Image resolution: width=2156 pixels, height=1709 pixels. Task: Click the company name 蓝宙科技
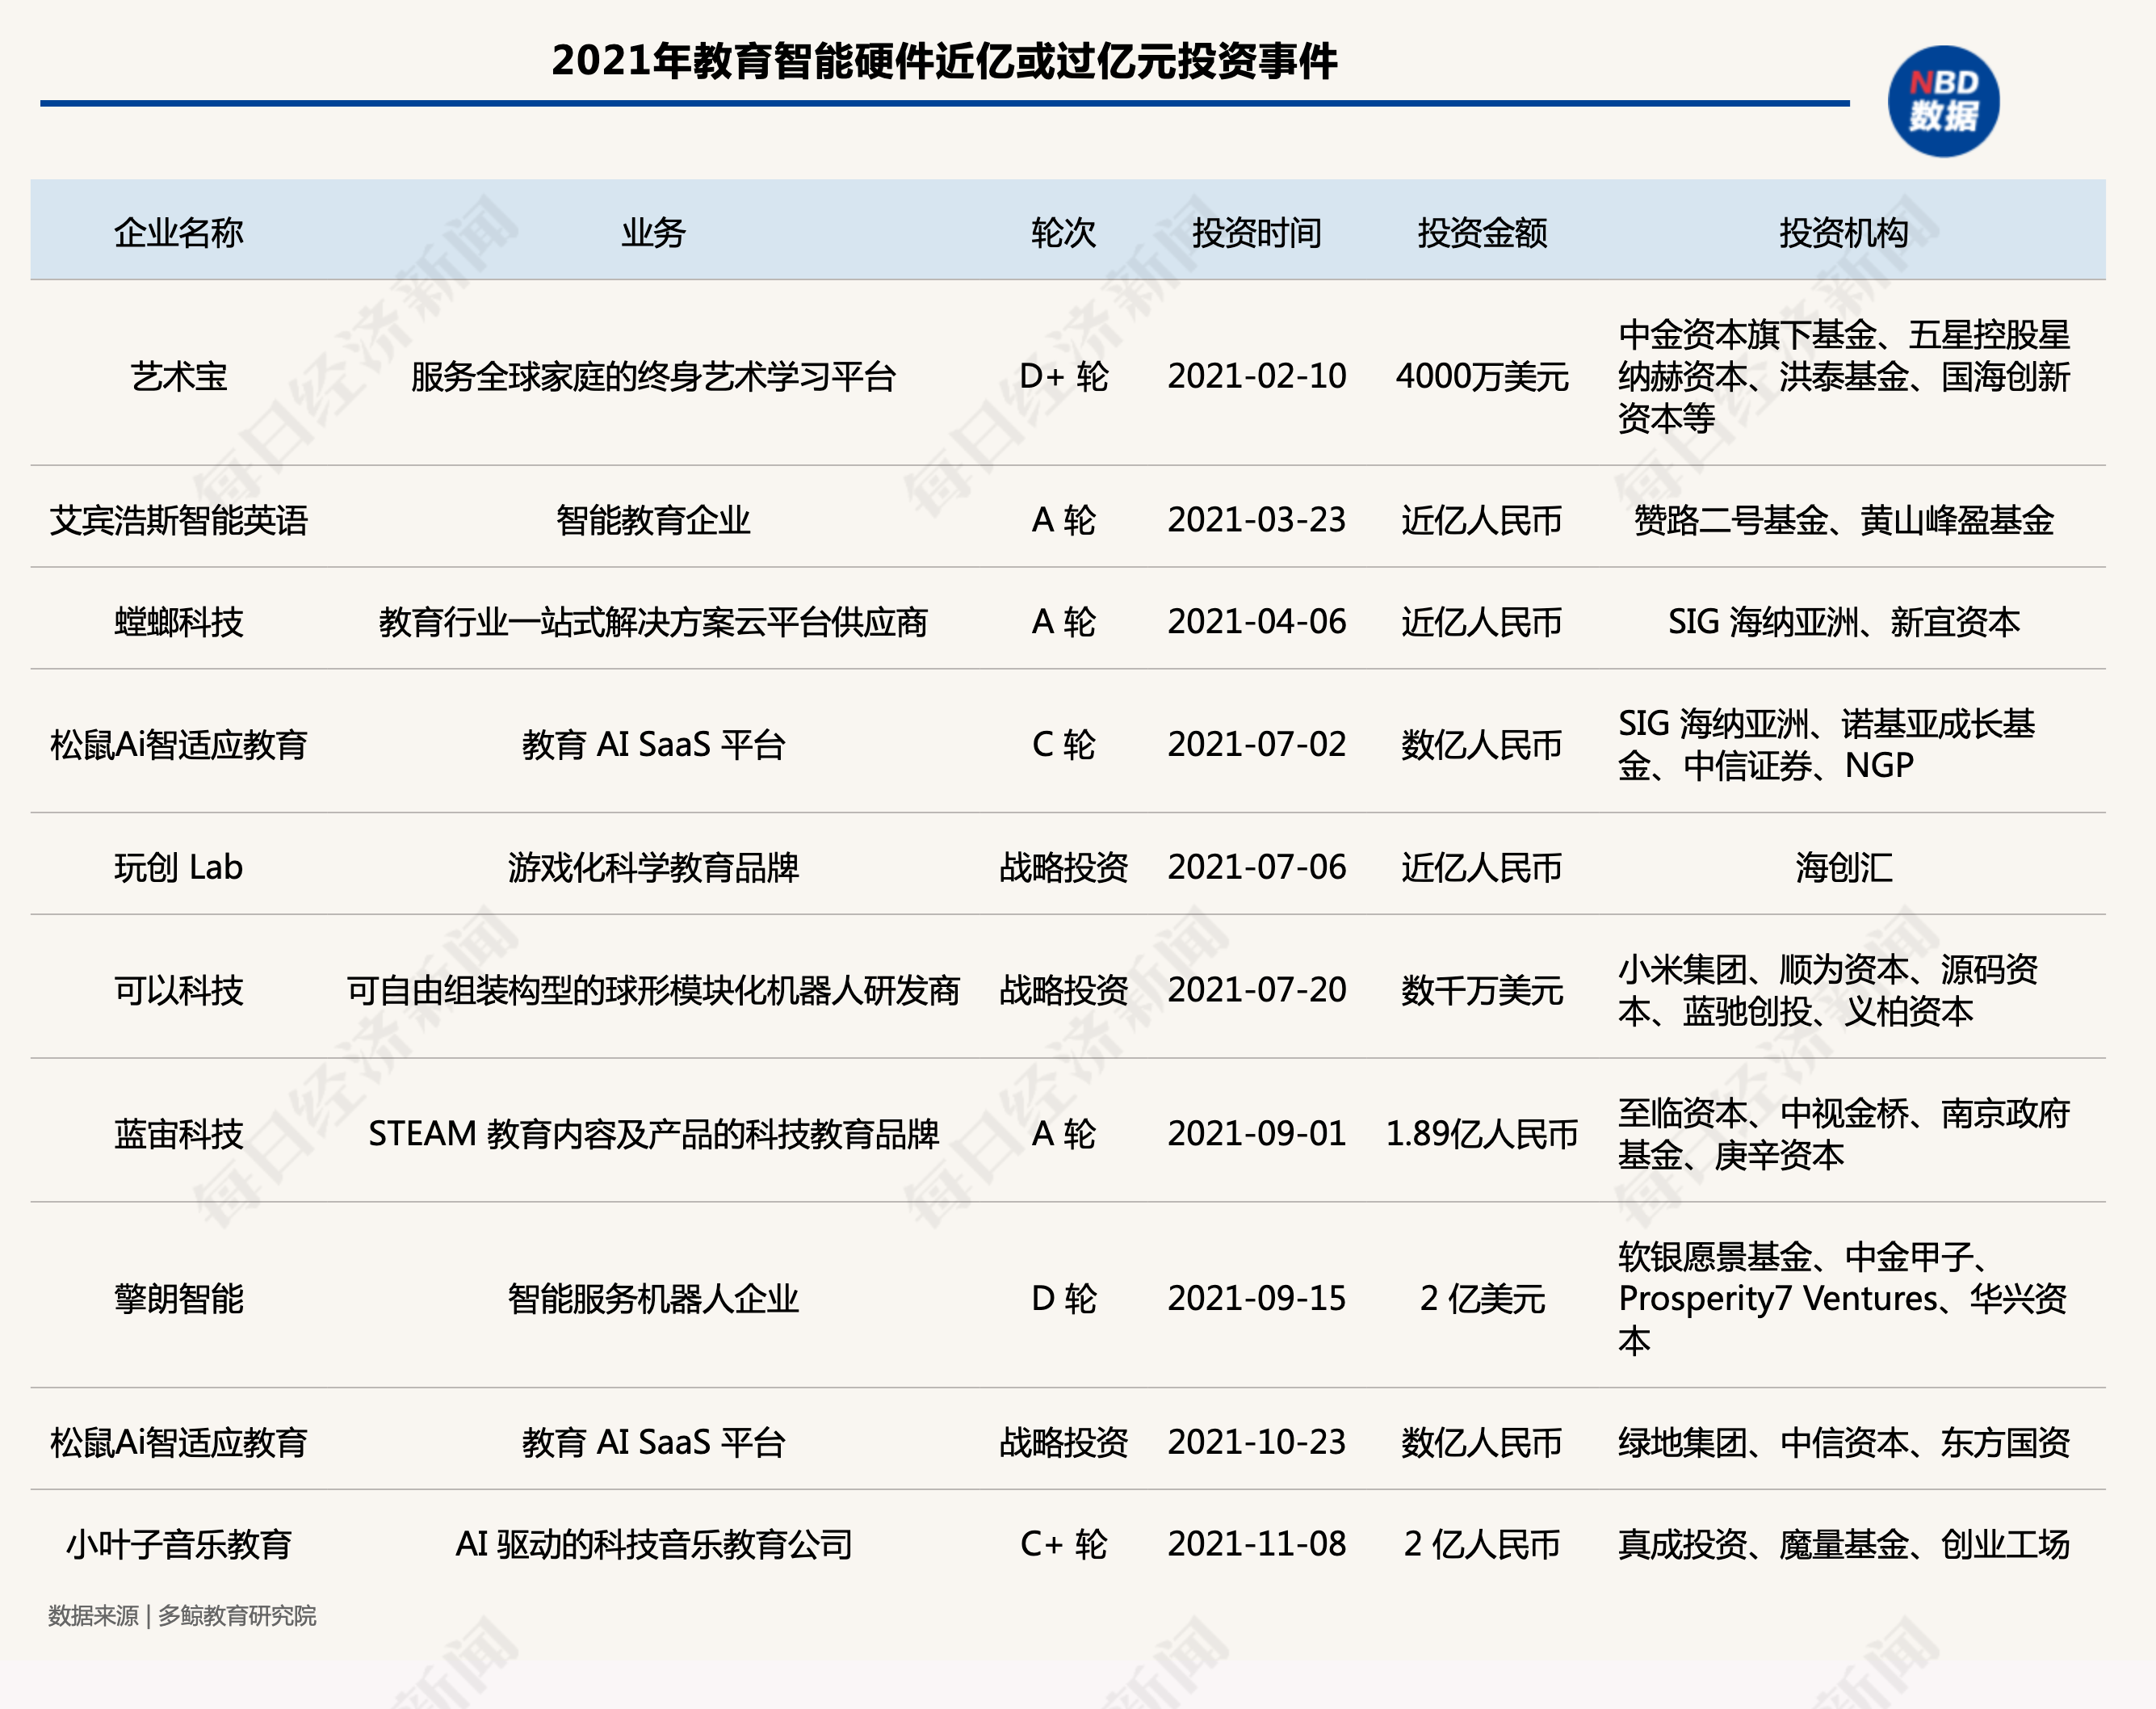pos(178,1135)
